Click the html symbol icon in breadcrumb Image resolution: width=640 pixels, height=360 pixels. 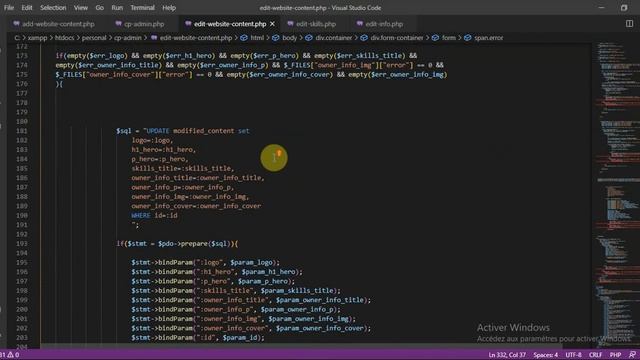tap(244, 38)
